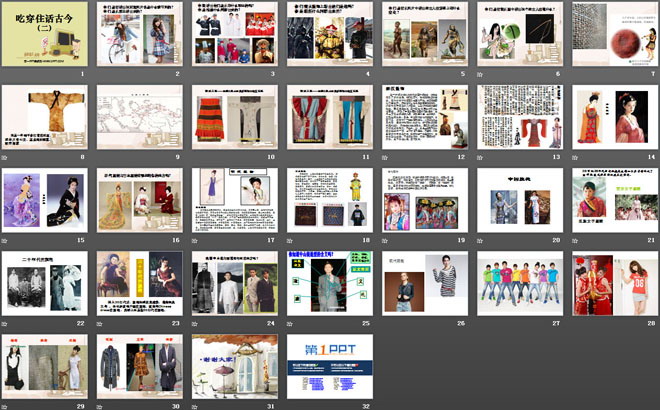Select the final slide 32 with PPT logo
660x410 pixels.
point(329,365)
